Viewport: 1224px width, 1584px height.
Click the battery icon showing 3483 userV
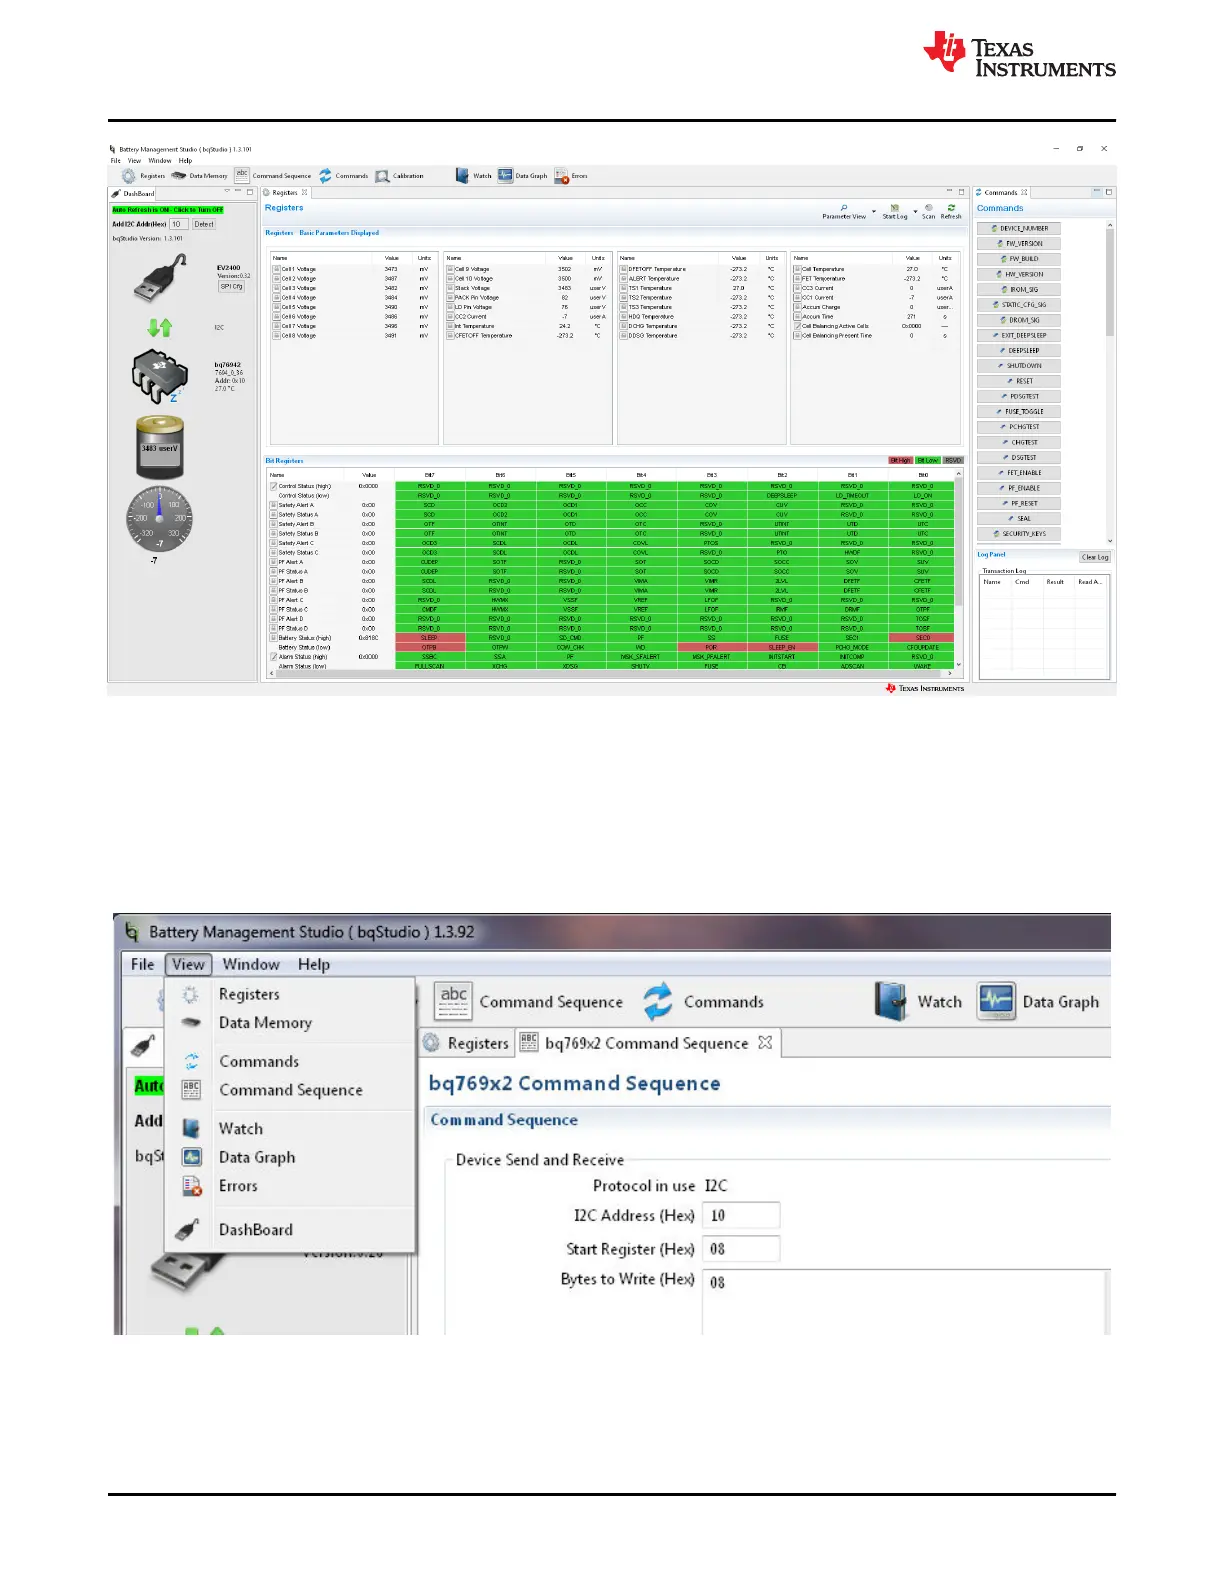pyautogui.click(x=160, y=448)
